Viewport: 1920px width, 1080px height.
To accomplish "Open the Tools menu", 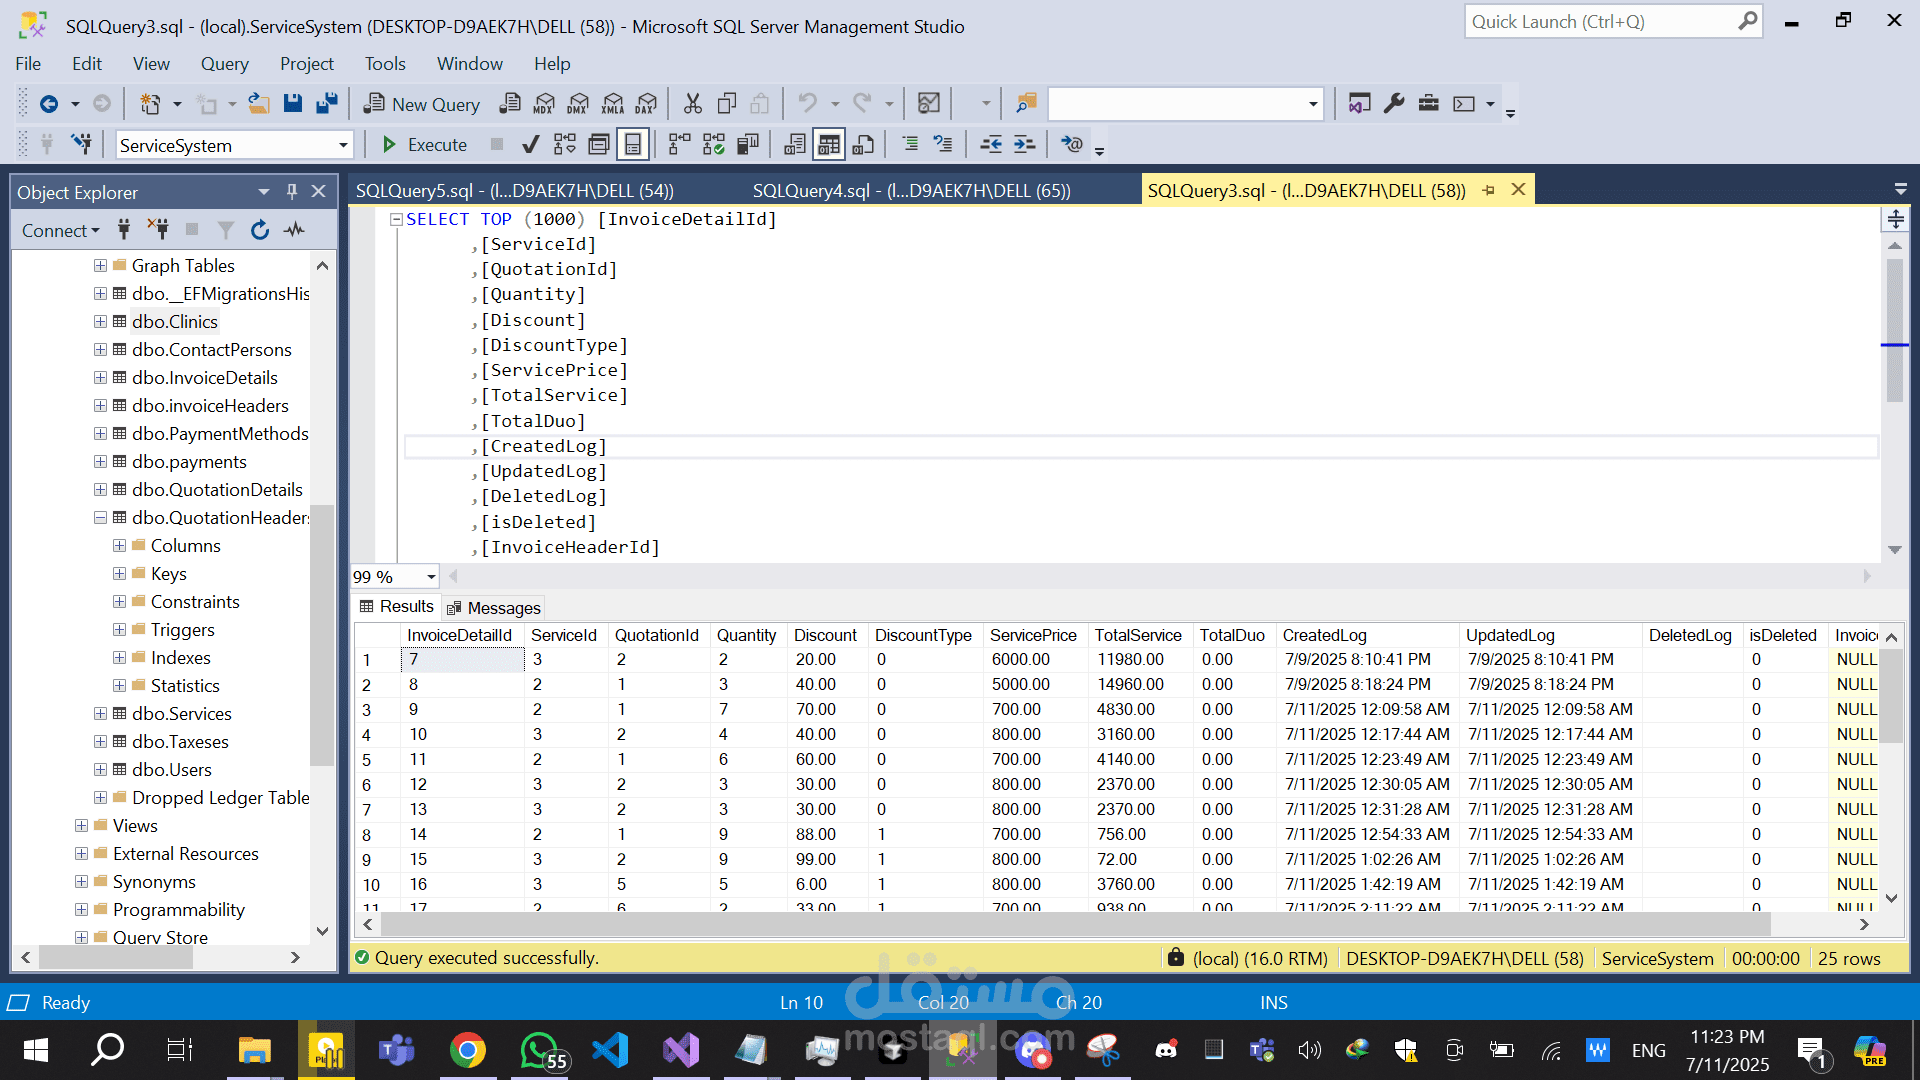I will [385, 64].
